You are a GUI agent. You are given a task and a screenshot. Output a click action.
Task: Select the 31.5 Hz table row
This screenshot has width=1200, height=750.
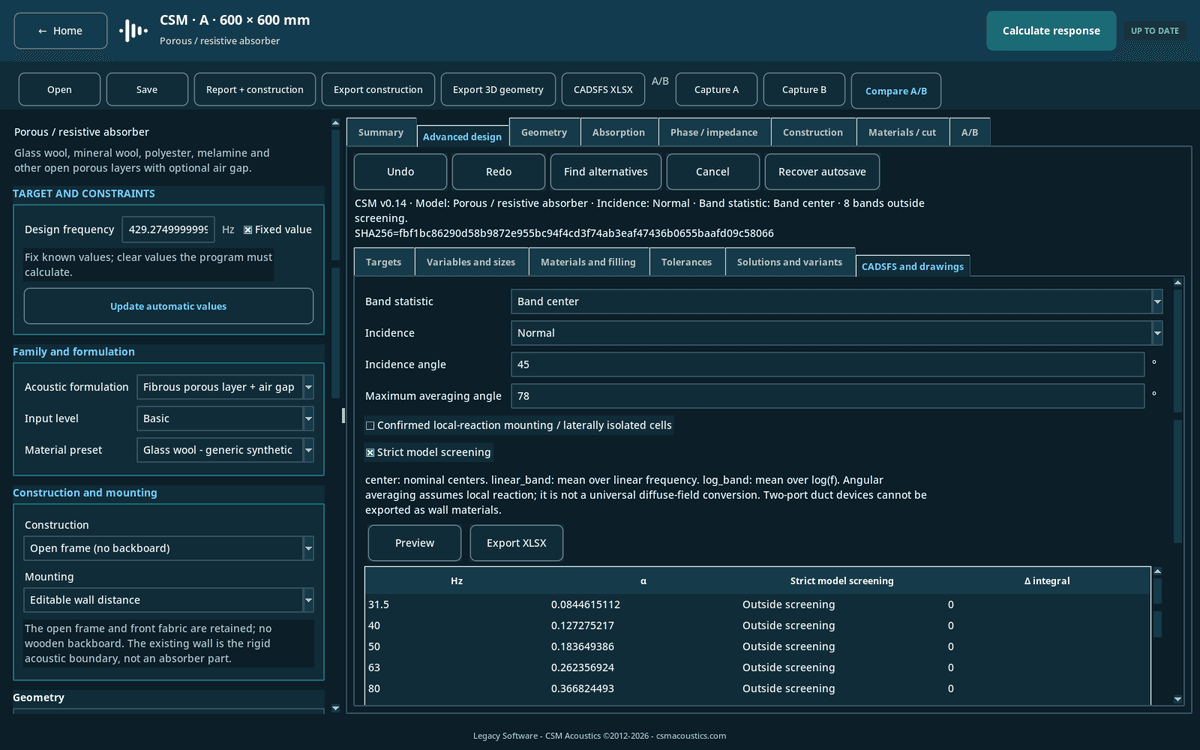pyautogui.click(x=758, y=605)
